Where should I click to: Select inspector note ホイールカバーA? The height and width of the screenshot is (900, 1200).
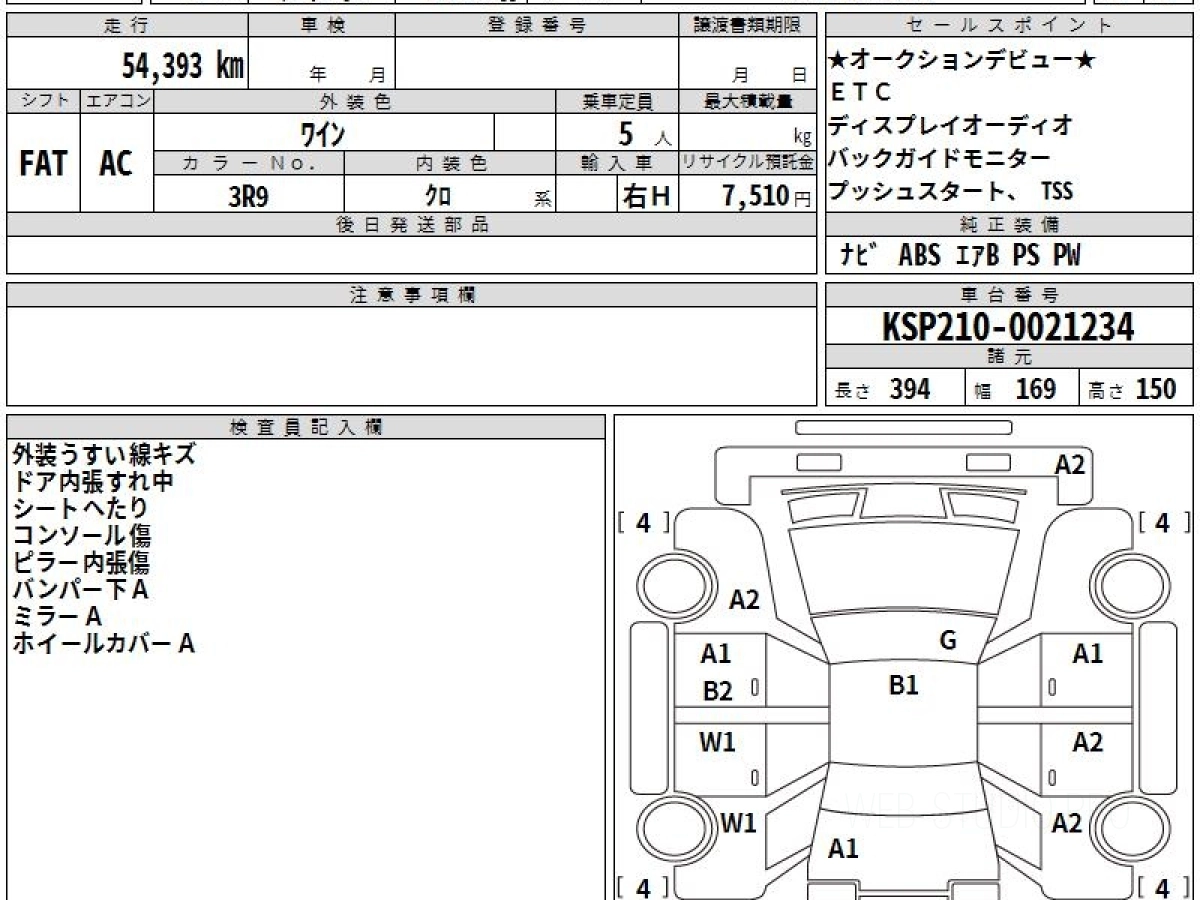[103, 643]
